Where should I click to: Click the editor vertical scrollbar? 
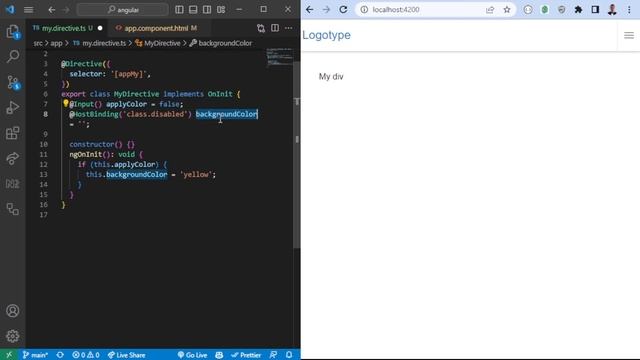point(297,155)
